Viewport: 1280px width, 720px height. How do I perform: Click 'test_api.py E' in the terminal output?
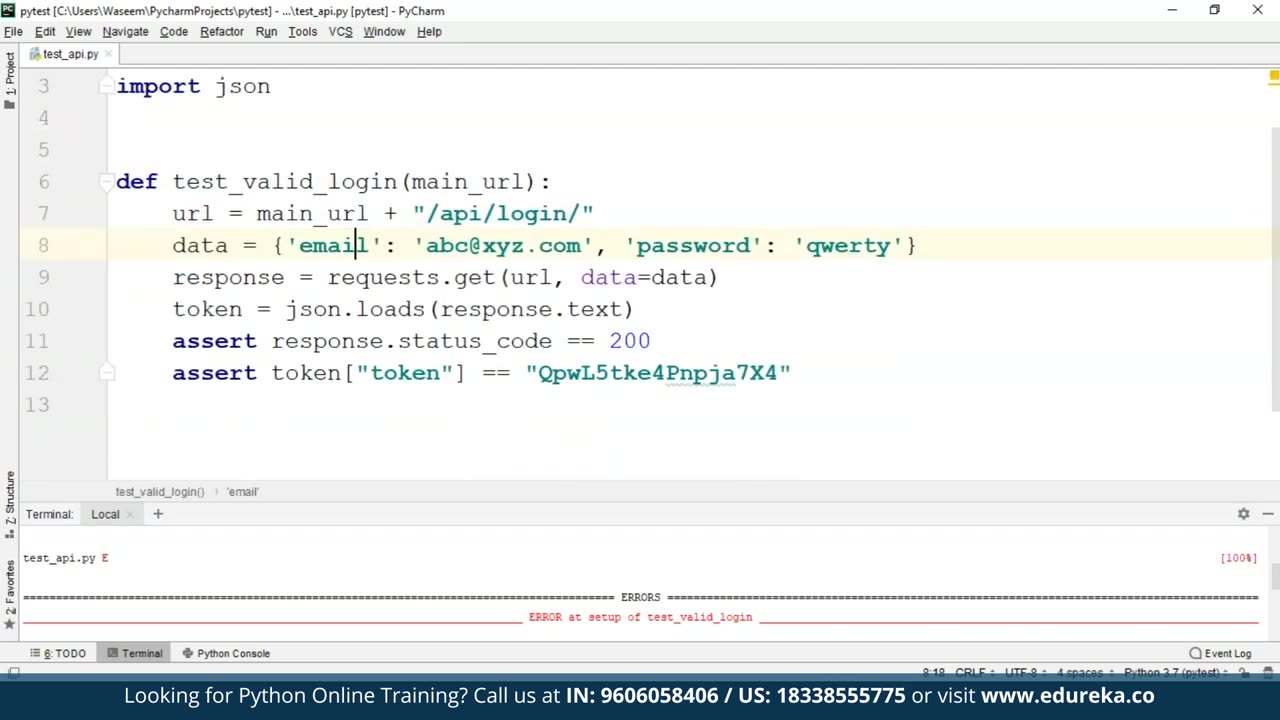[x=66, y=558]
